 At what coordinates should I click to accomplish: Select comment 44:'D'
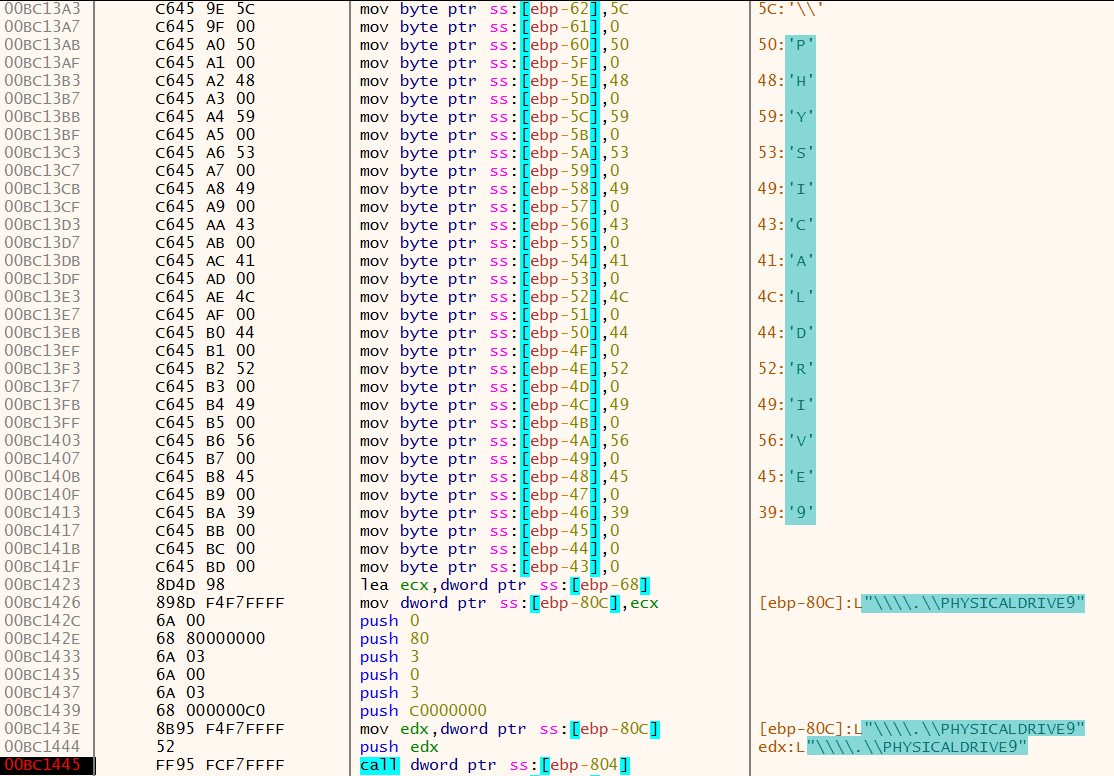tap(786, 333)
